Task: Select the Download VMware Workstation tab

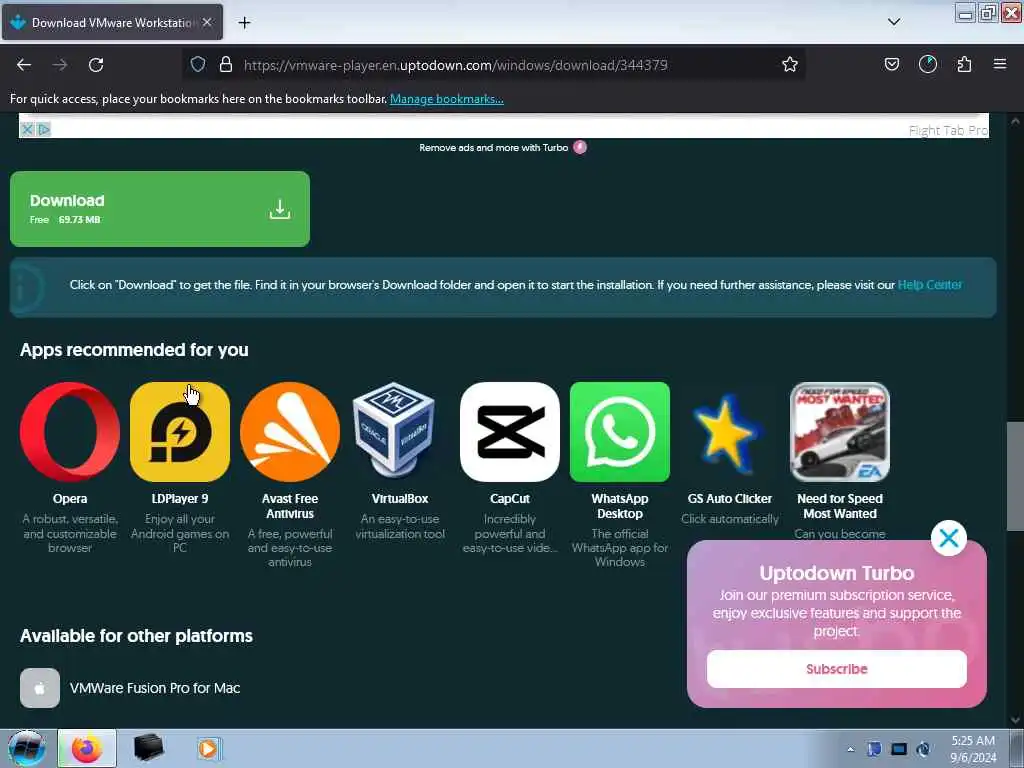Action: coord(112,22)
